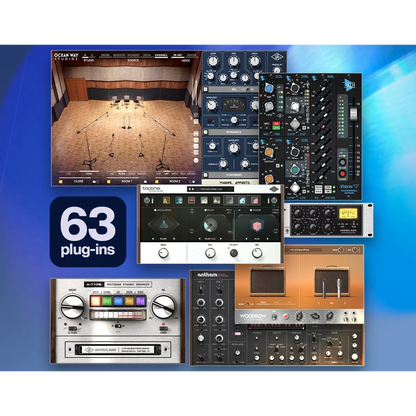Enable the Reverb checkbox in Topline
The height and width of the screenshot is (416, 416).
(x=251, y=210)
